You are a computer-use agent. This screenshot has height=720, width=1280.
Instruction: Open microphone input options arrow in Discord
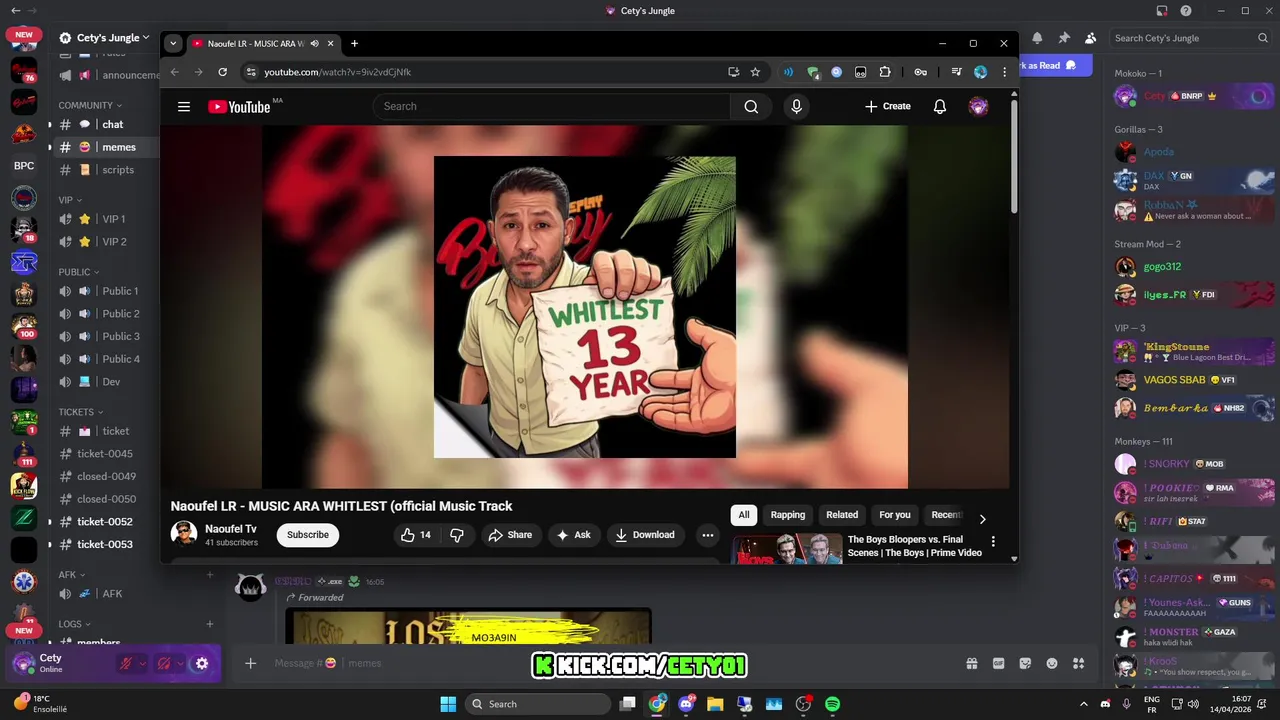pos(142,663)
